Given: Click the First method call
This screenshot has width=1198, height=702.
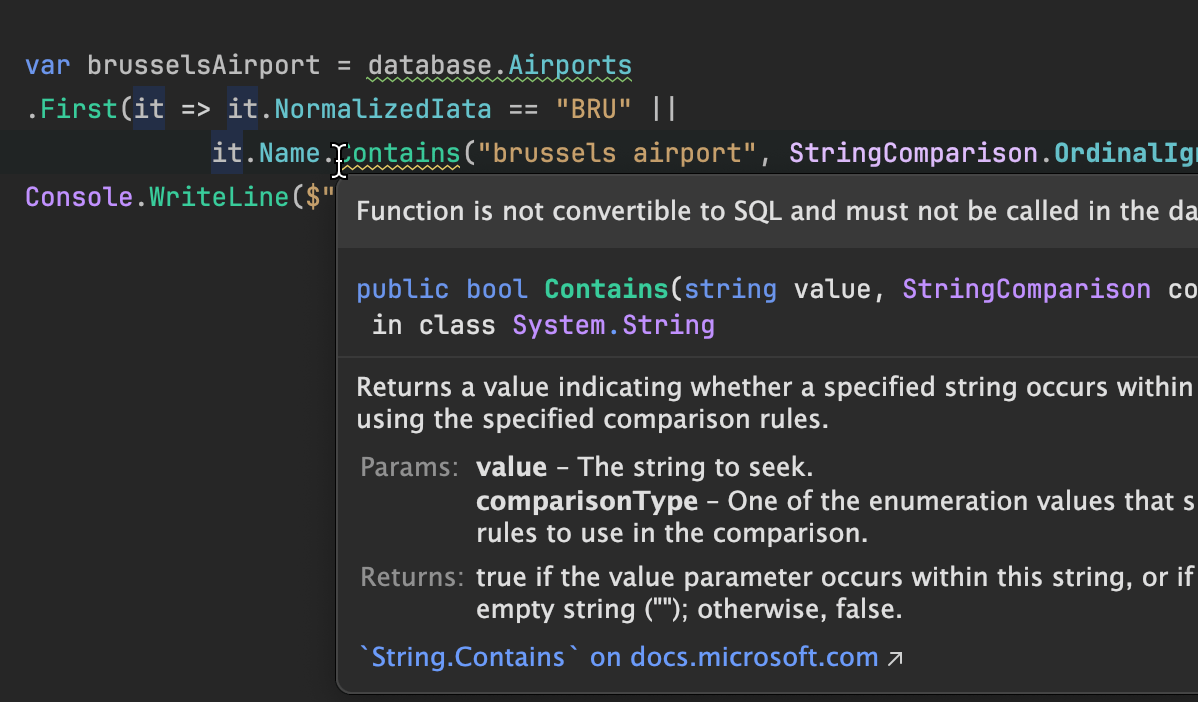Looking at the screenshot, I should click(x=79, y=109).
